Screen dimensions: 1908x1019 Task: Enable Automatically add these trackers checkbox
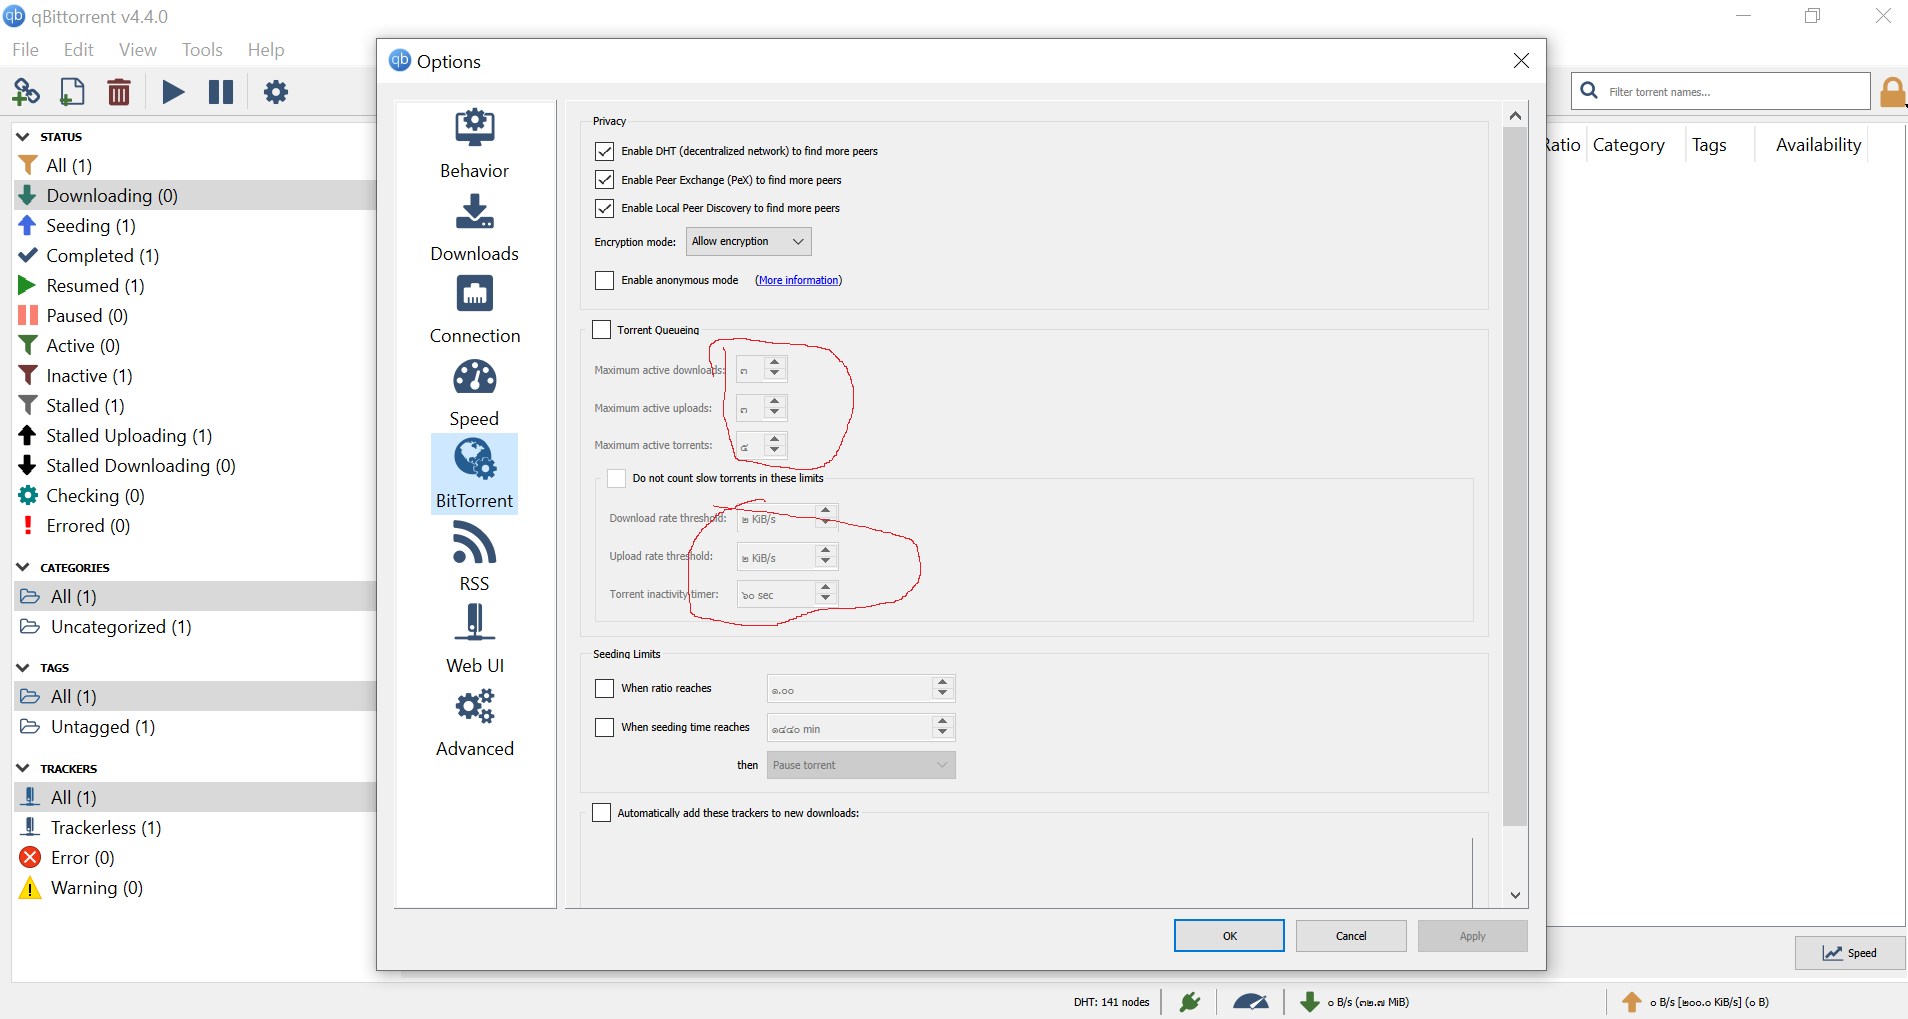point(601,812)
